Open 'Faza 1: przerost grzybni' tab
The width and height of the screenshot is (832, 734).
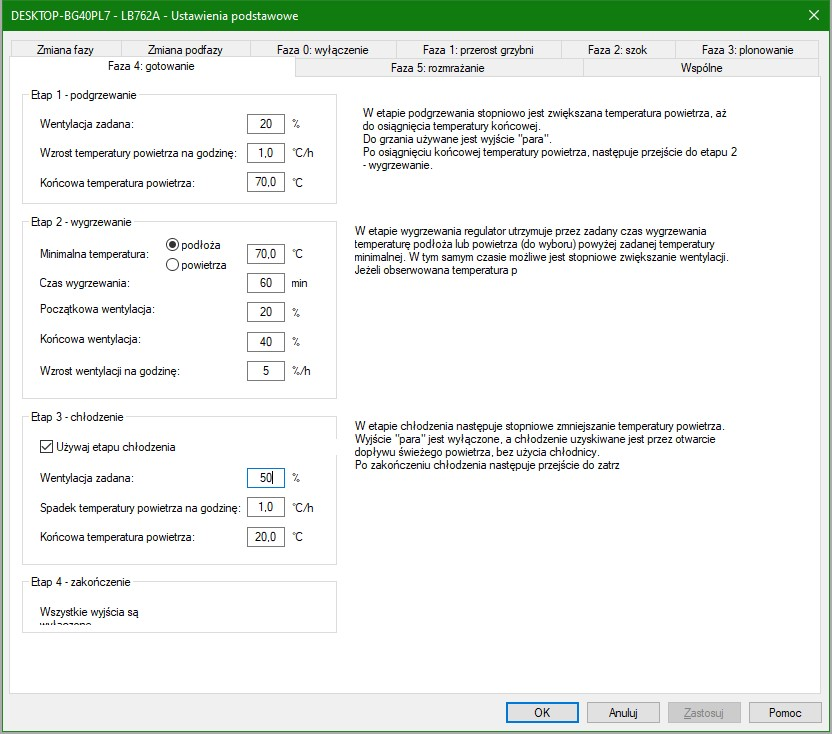(478, 50)
